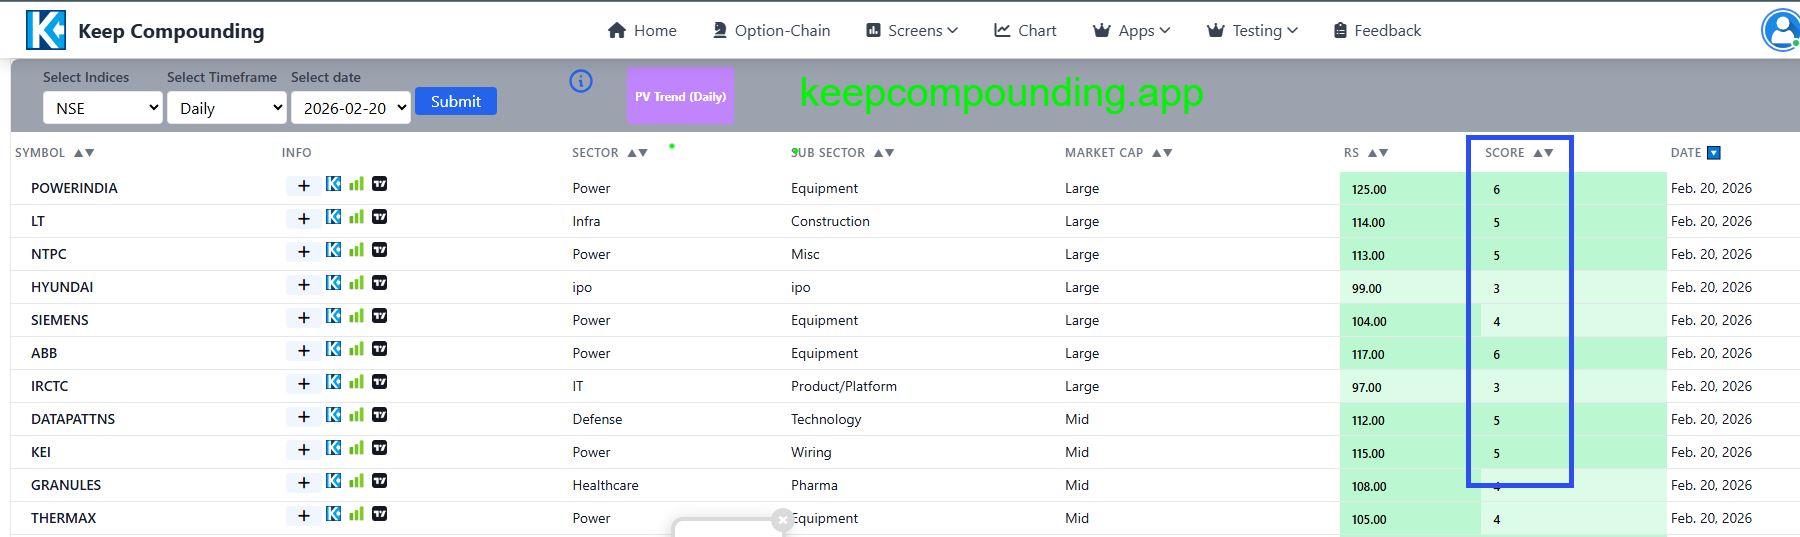This screenshot has height=537, width=1800.
Task: Toggle the DATE column filter icon
Action: [x=1714, y=153]
